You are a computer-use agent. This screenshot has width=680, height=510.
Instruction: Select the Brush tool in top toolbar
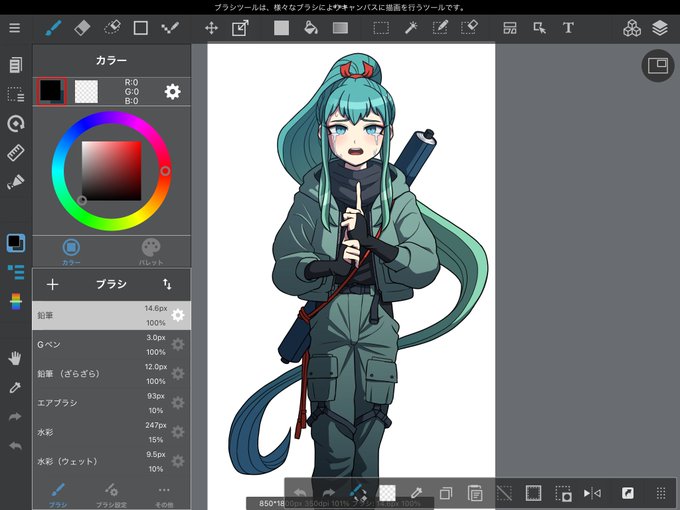53,28
